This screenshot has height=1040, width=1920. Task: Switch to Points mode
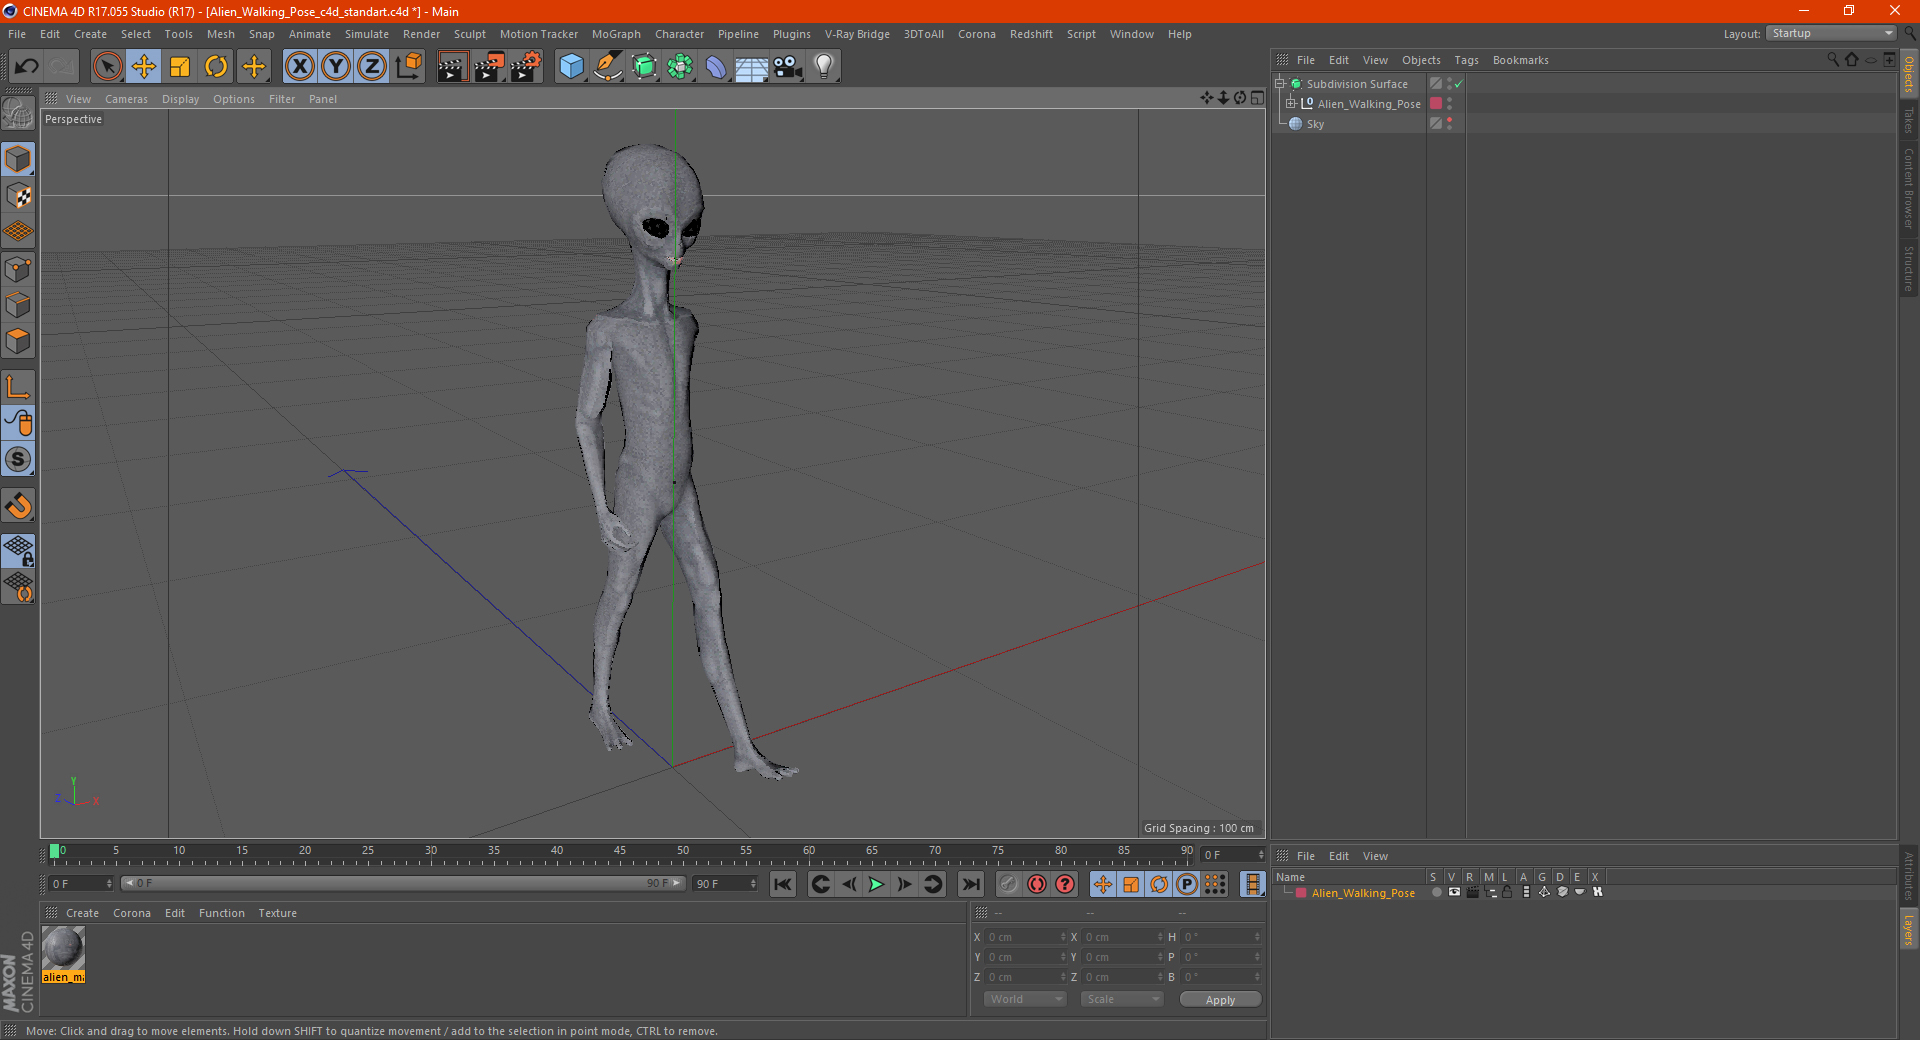click(x=18, y=268)
